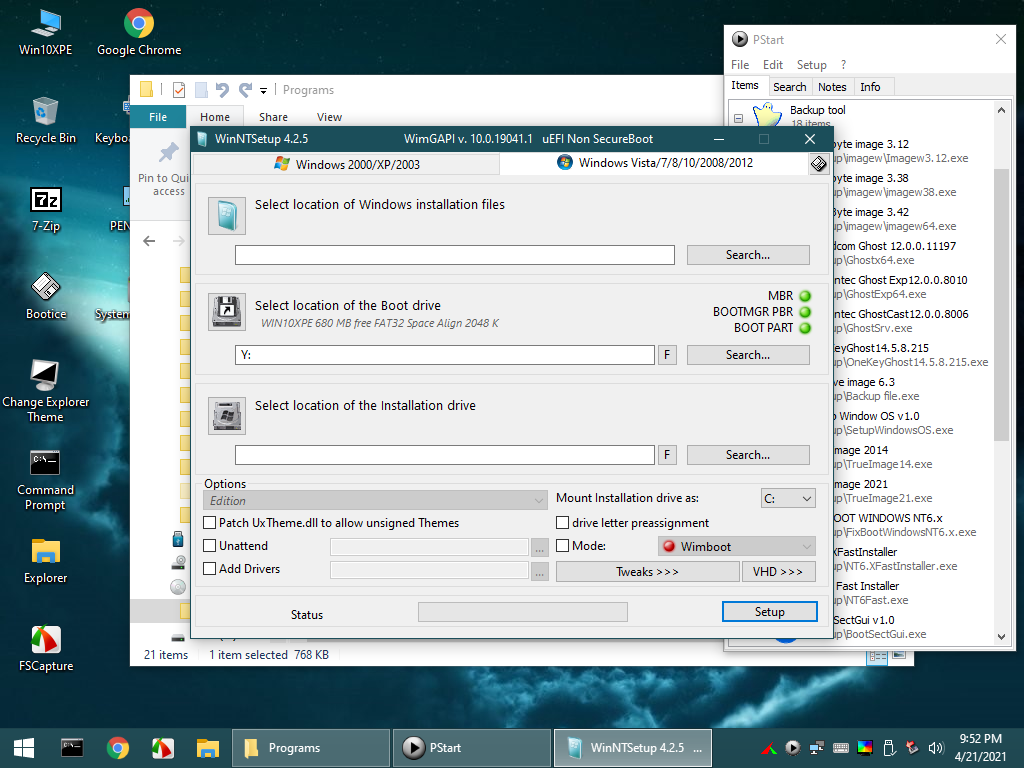
Task: Click the Pin to Quick access icon
Action: [168, 152]
